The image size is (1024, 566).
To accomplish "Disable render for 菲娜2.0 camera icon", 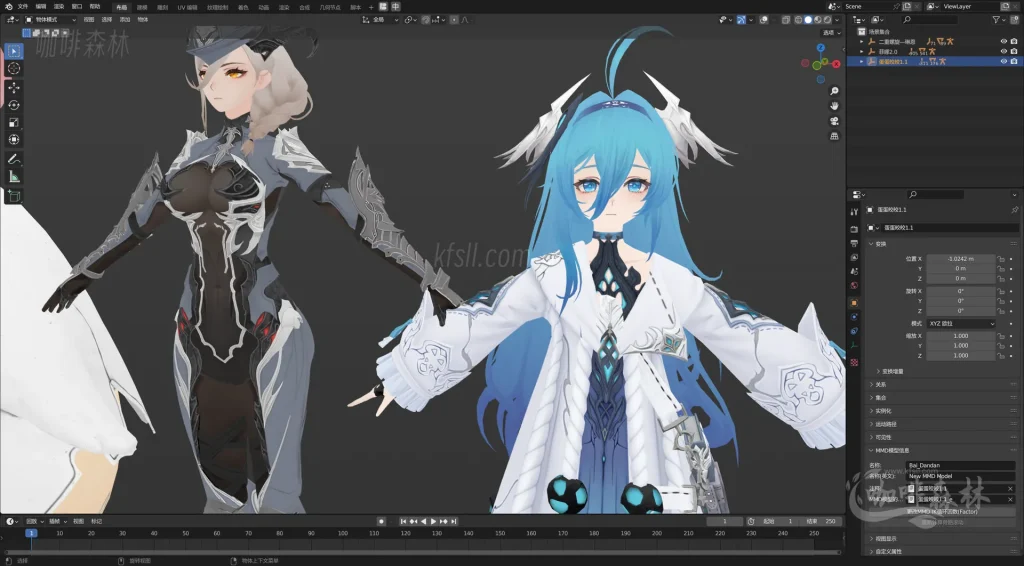I will click(1014, 52).
